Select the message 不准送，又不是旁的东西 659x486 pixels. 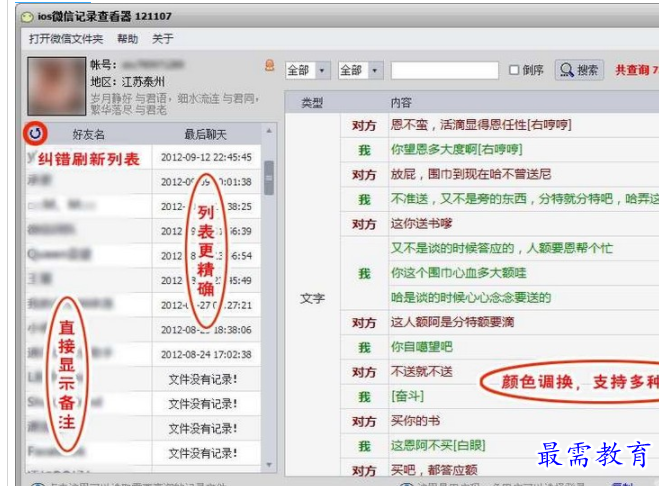pyautogui.click(x=524, y=199)
